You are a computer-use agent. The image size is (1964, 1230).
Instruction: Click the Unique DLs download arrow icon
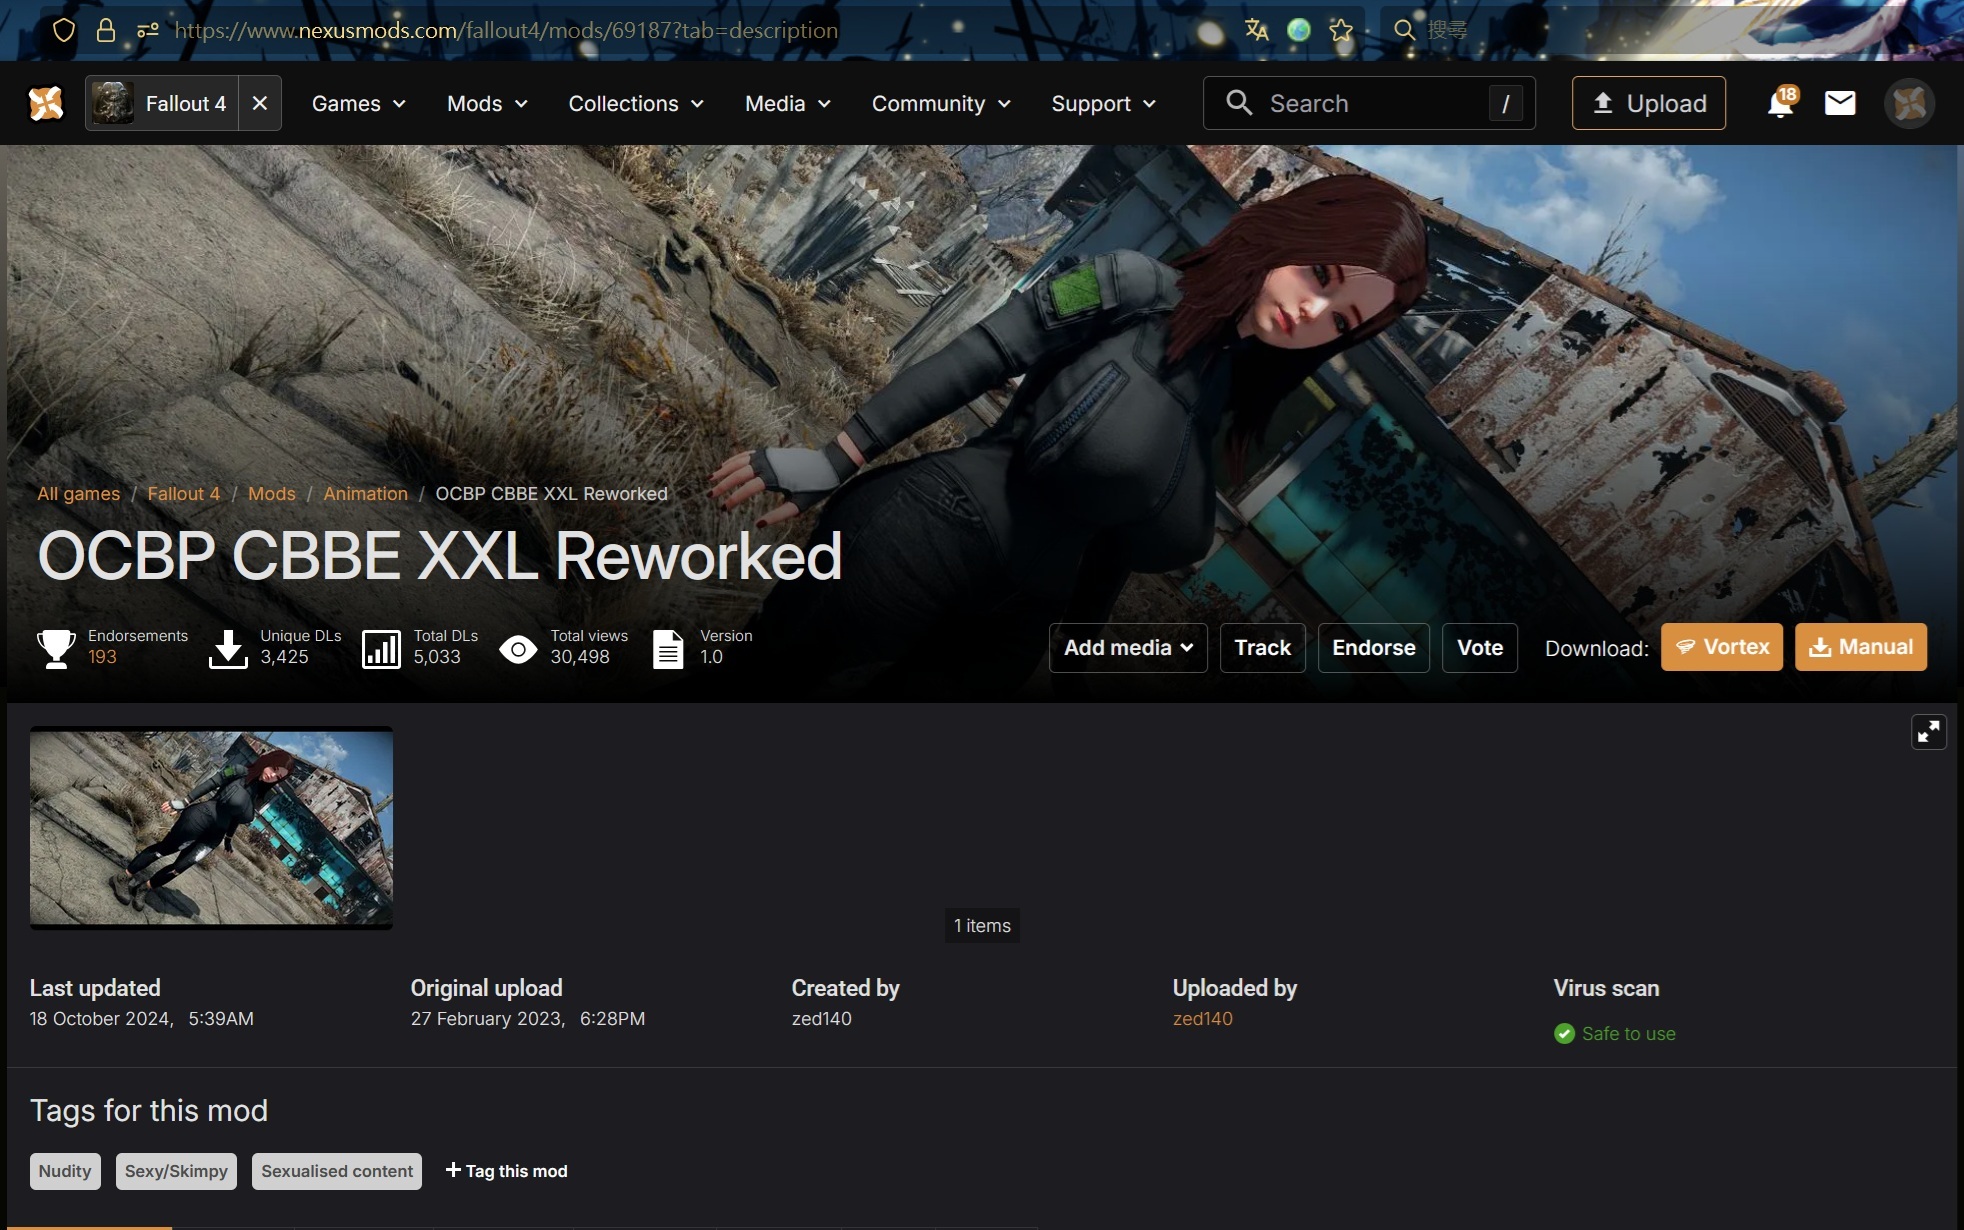[x=228, y=648]
